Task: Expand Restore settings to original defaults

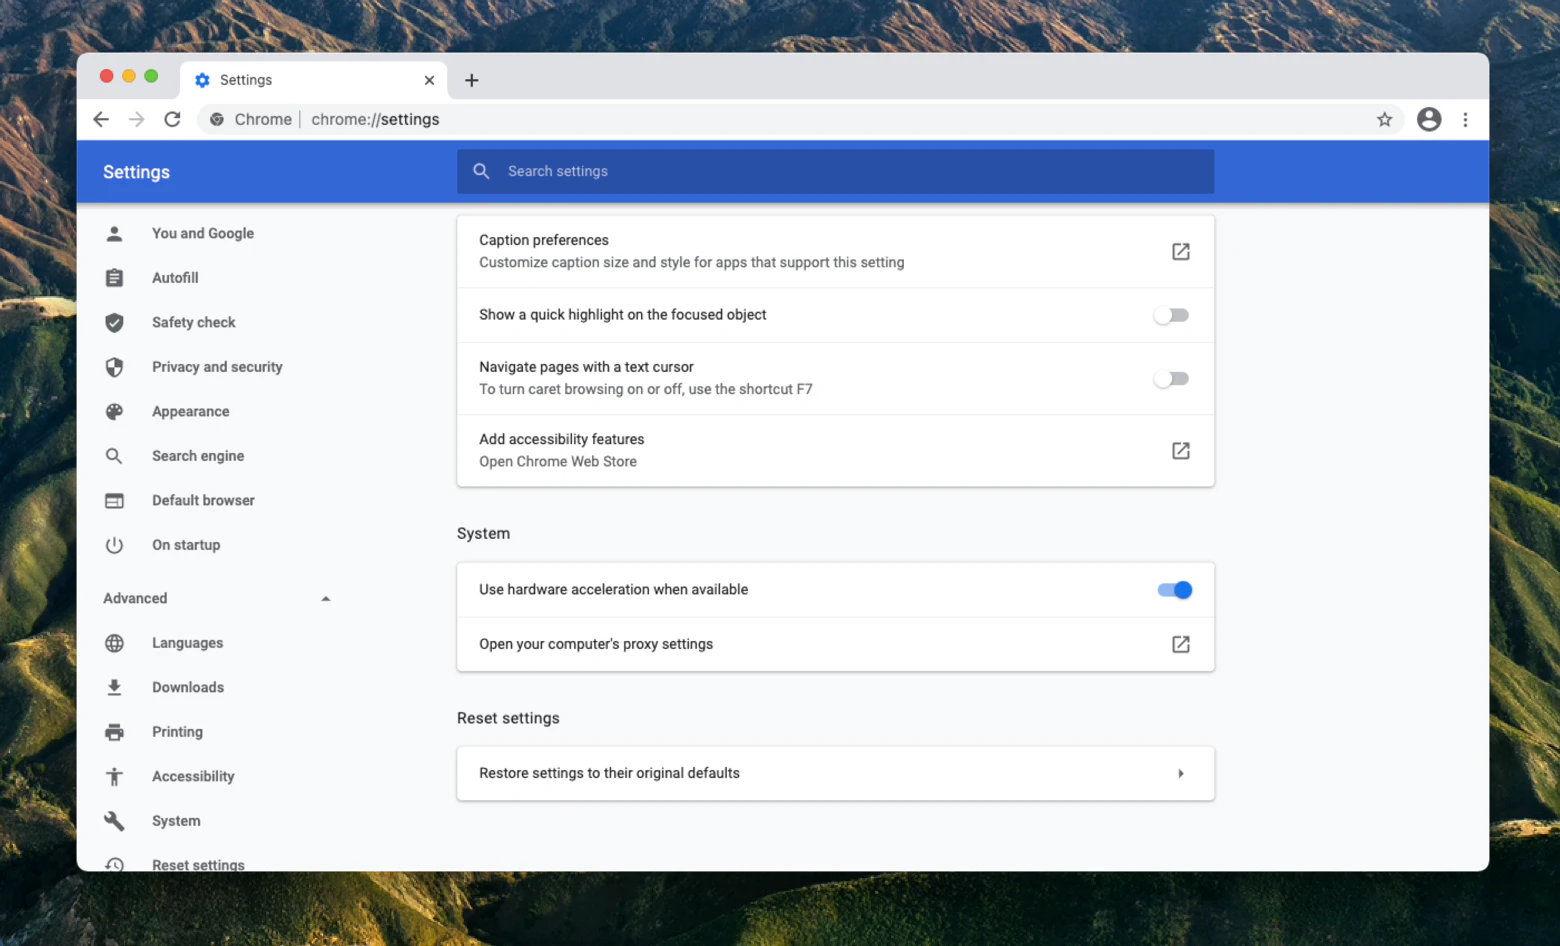Action: pyautogui.click(x=1180, y=774)
